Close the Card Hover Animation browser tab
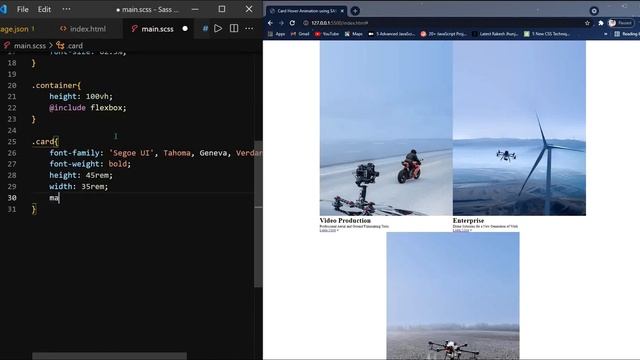This screenshot has height=360, width=640. [x=342, y=11]
